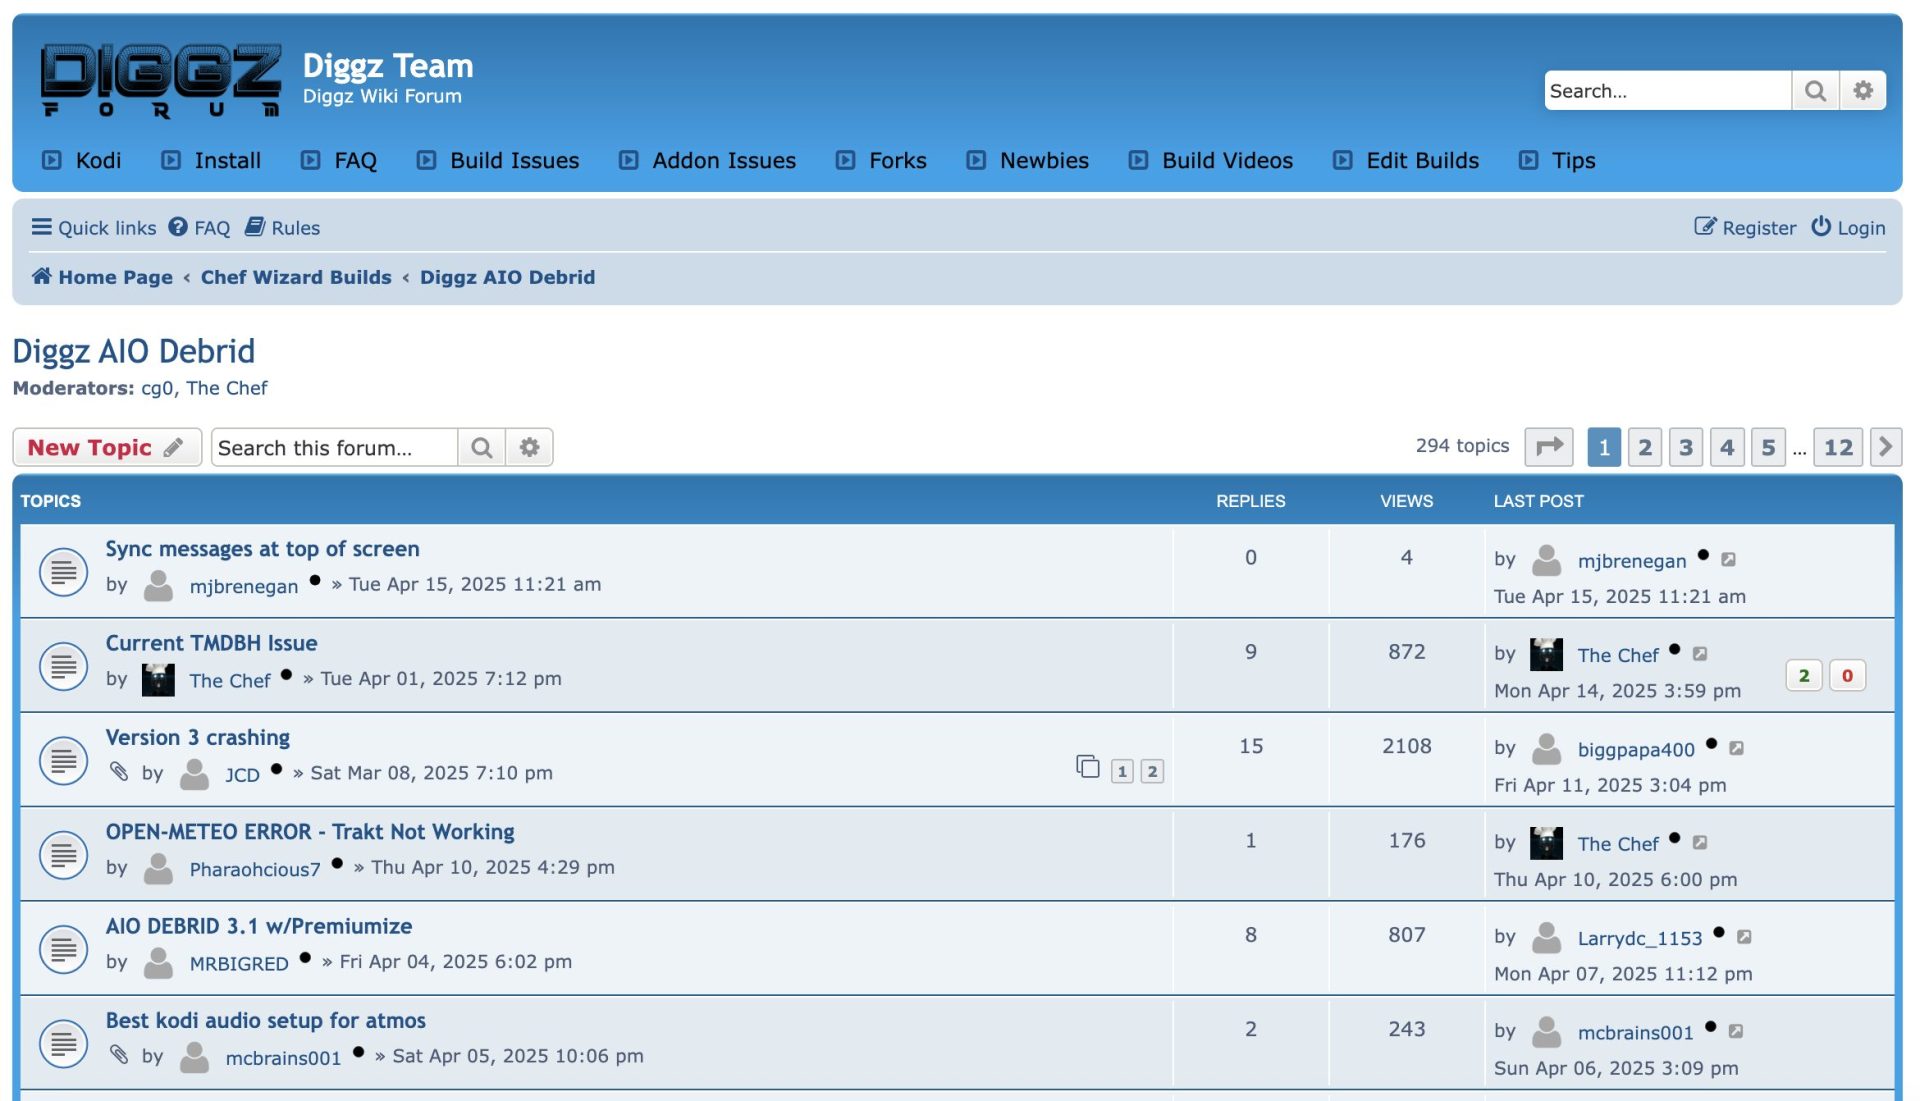Open forum advanced search gear icon
1920x1101 pixels.
pyautogui.click(x=529, y=447)
